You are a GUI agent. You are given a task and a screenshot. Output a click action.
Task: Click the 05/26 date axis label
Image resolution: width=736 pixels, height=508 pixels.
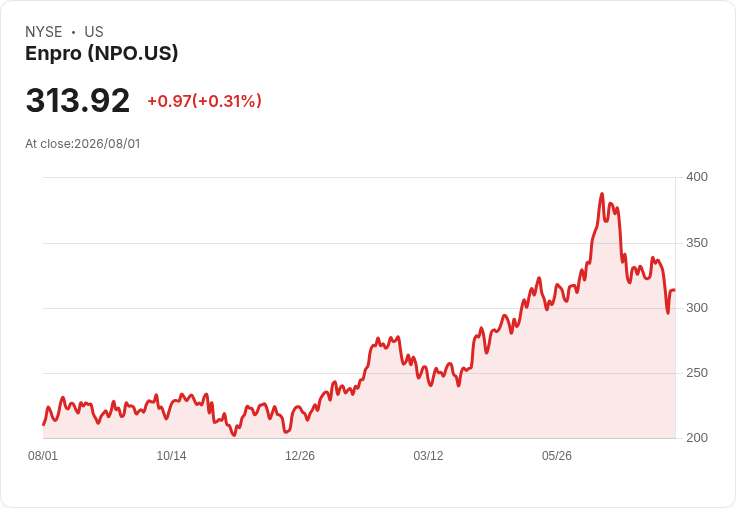pyautogui.click(x=557, y=456)
